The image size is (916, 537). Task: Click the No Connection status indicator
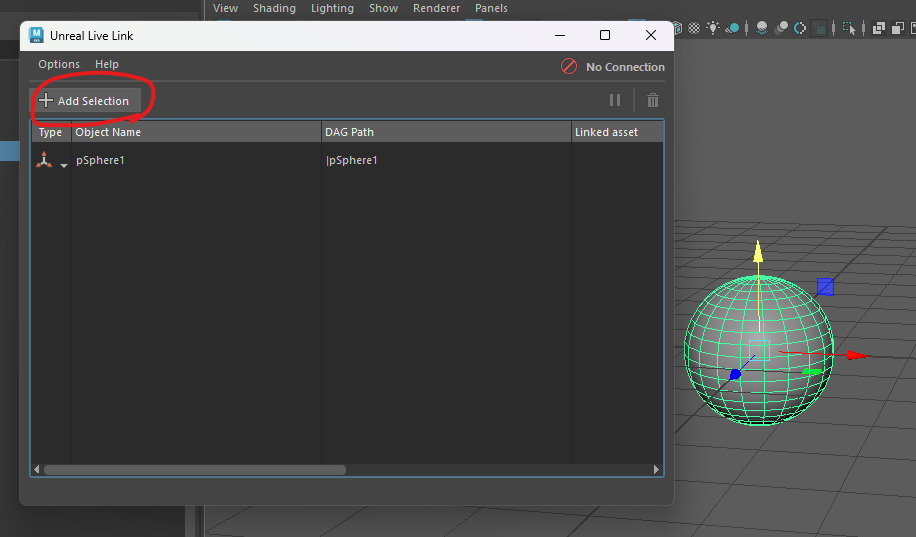pos(612,67)
